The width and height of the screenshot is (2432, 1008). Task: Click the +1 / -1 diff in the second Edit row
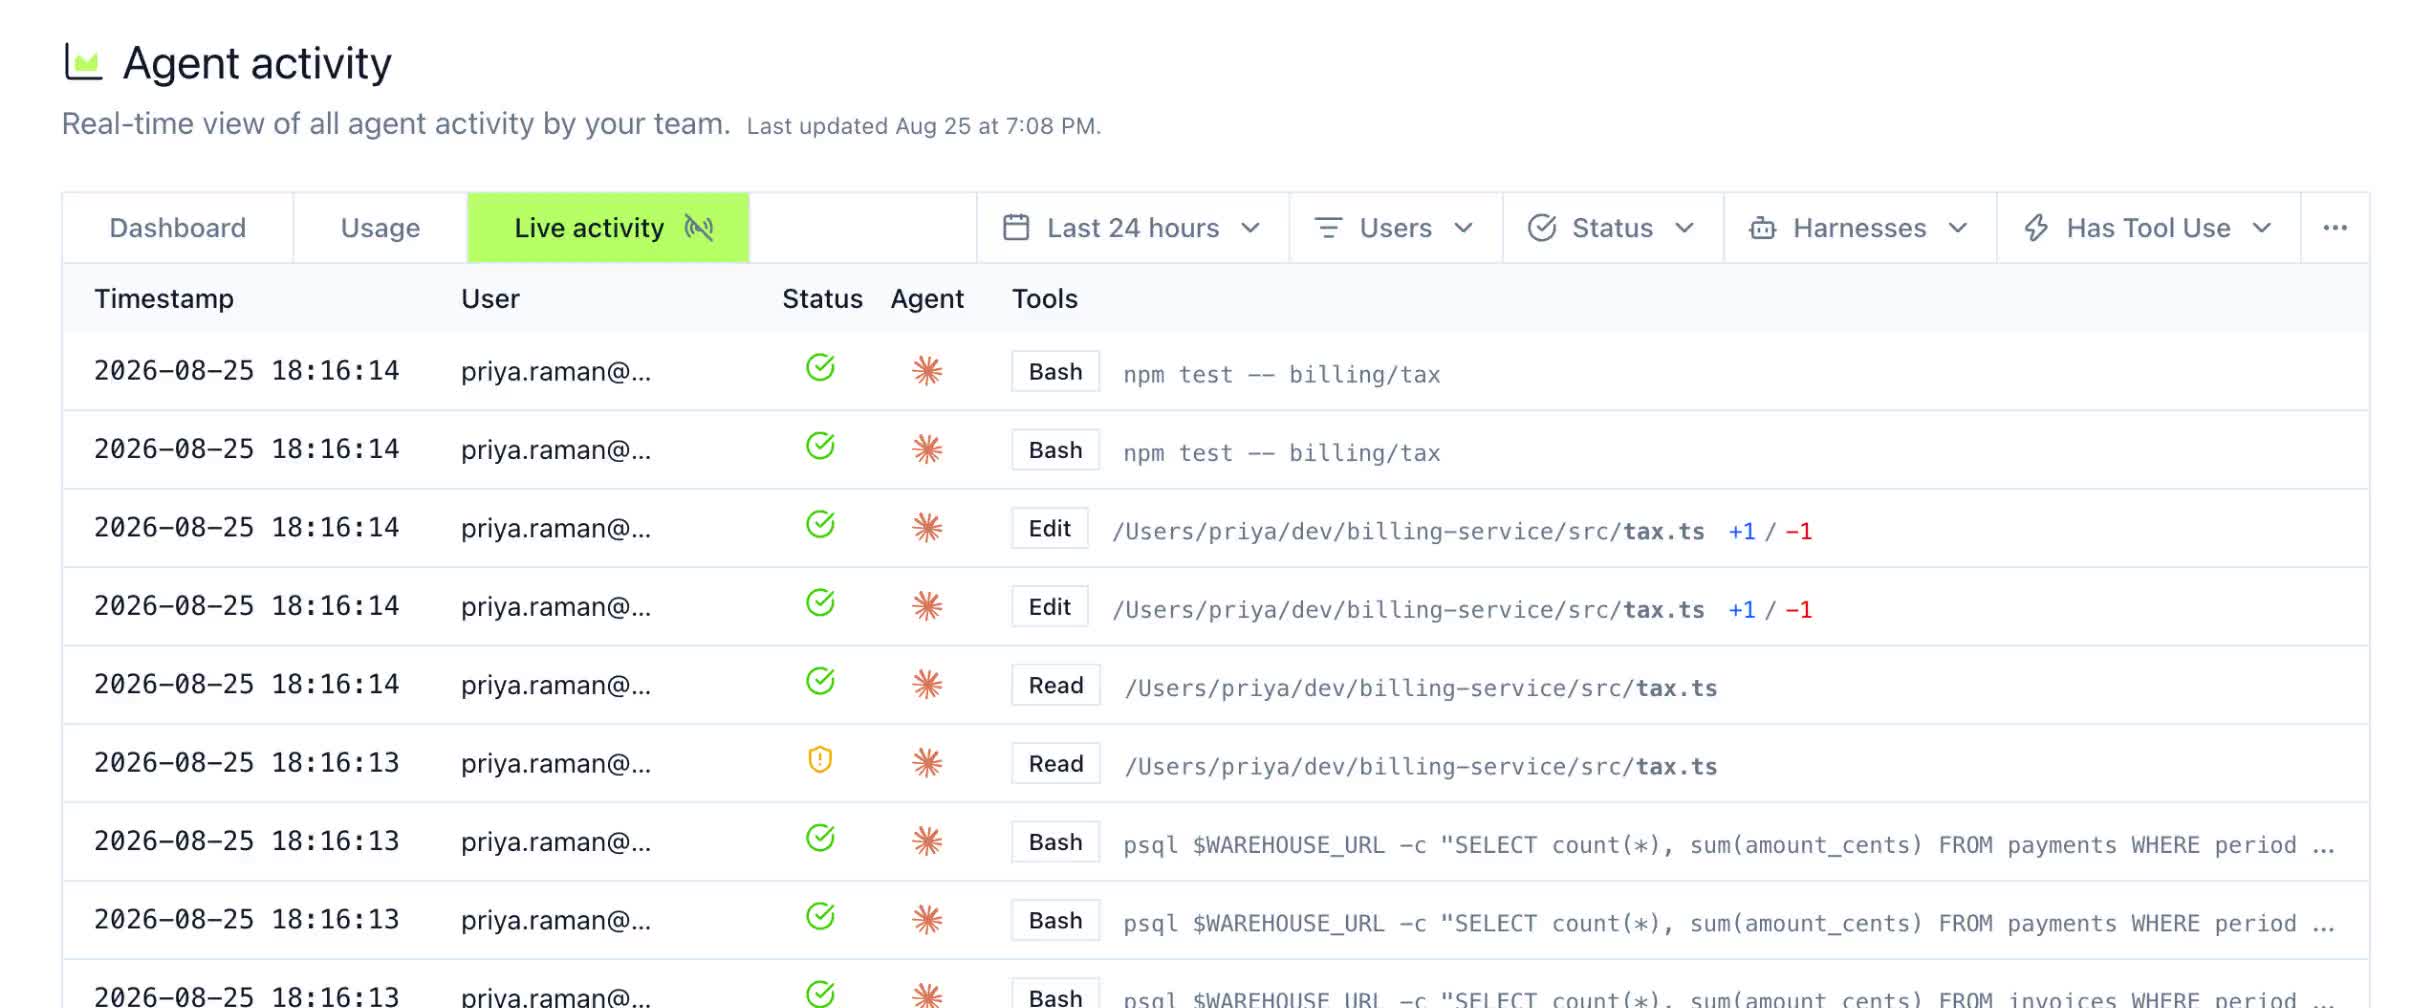(x=1770, y=610)
